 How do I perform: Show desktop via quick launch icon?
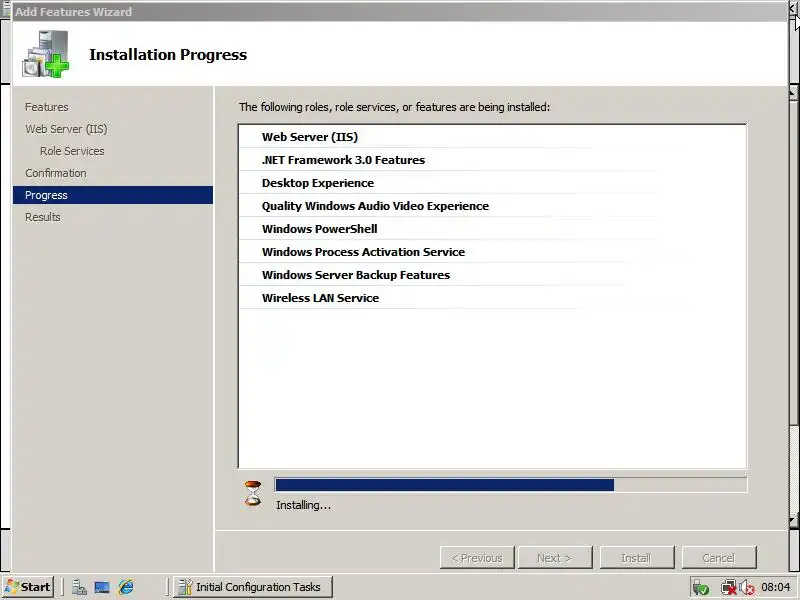coord(102,587)
